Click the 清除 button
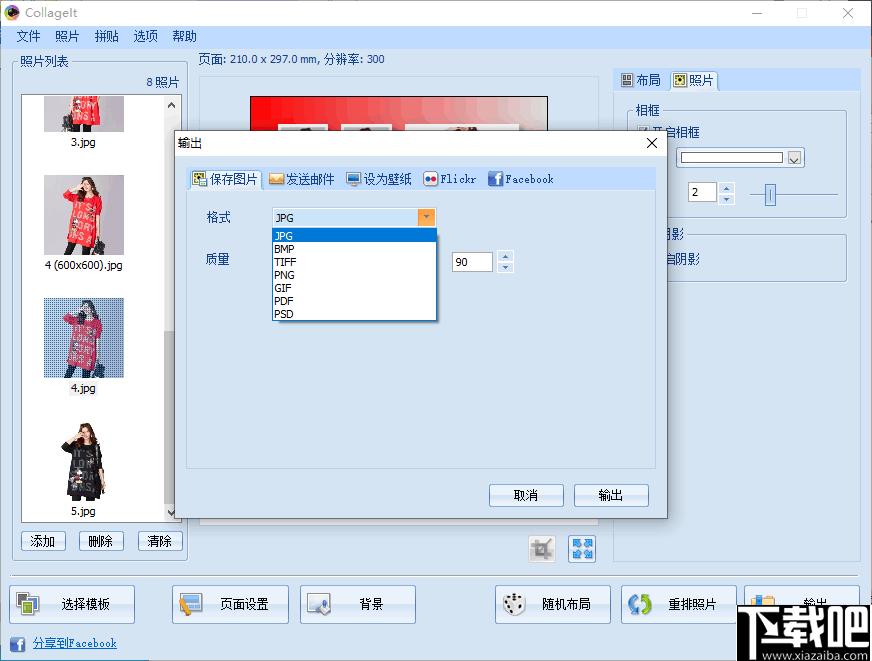 click(160, 541)
